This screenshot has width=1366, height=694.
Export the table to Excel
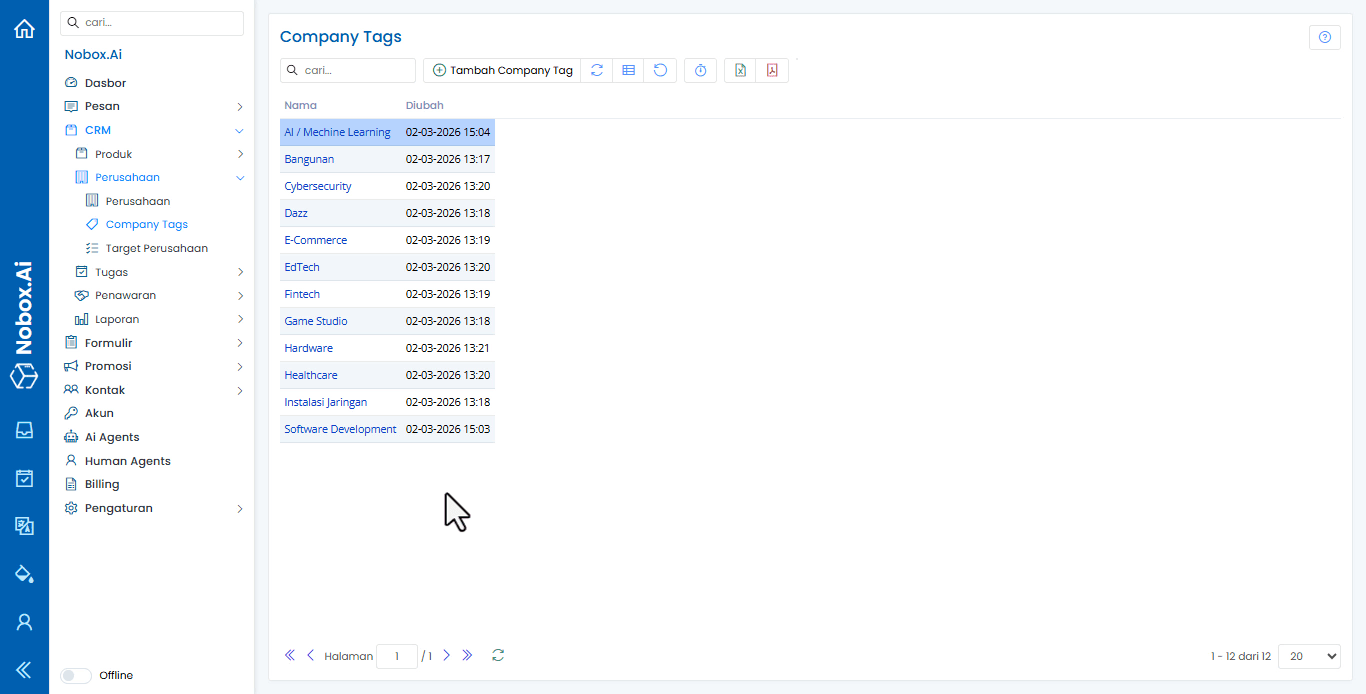pos(740,70)
